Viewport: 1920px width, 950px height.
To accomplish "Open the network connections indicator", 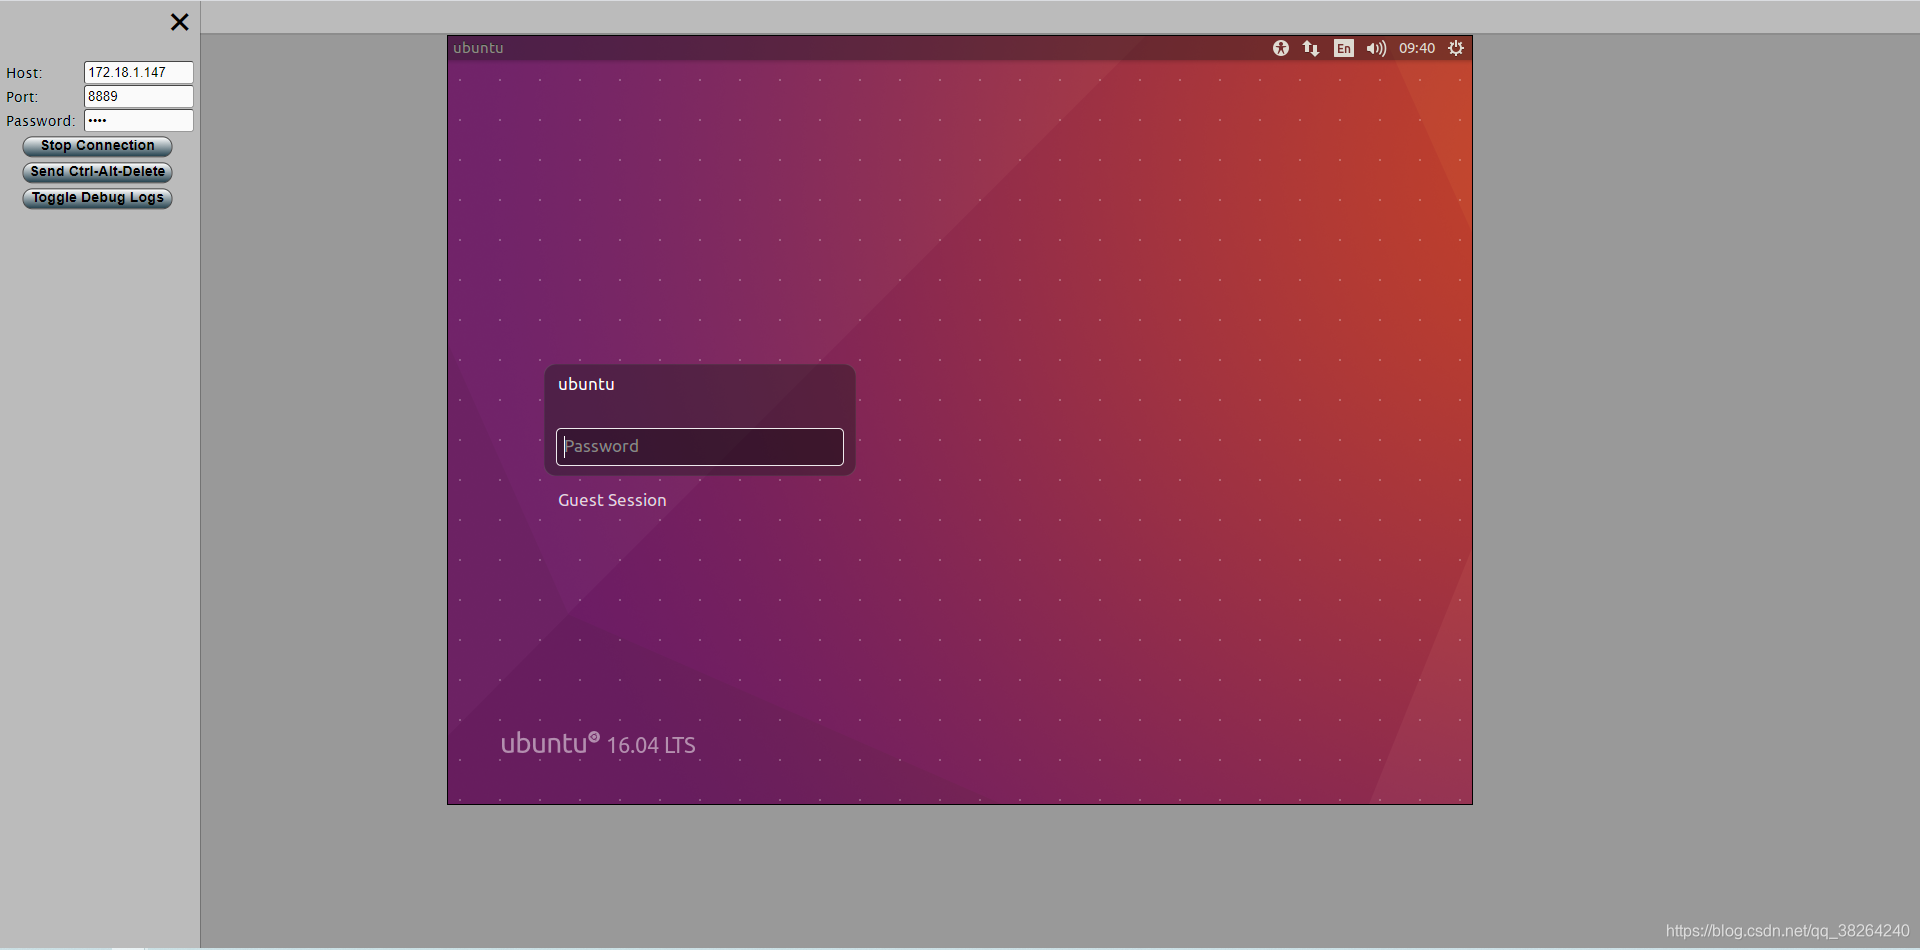I will 1311,48.
